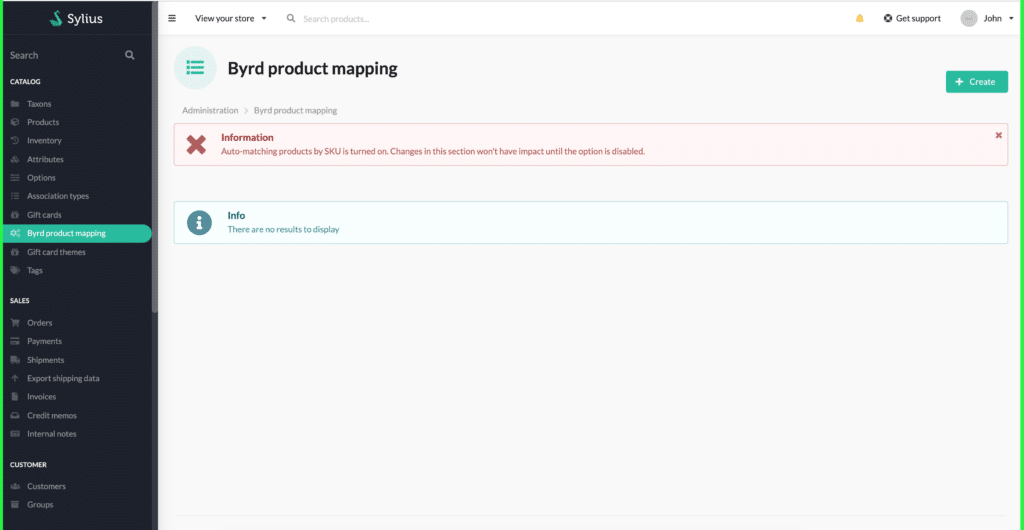Open the Customers section
This screenshot has width=1024, height=530.
(46, 486)
